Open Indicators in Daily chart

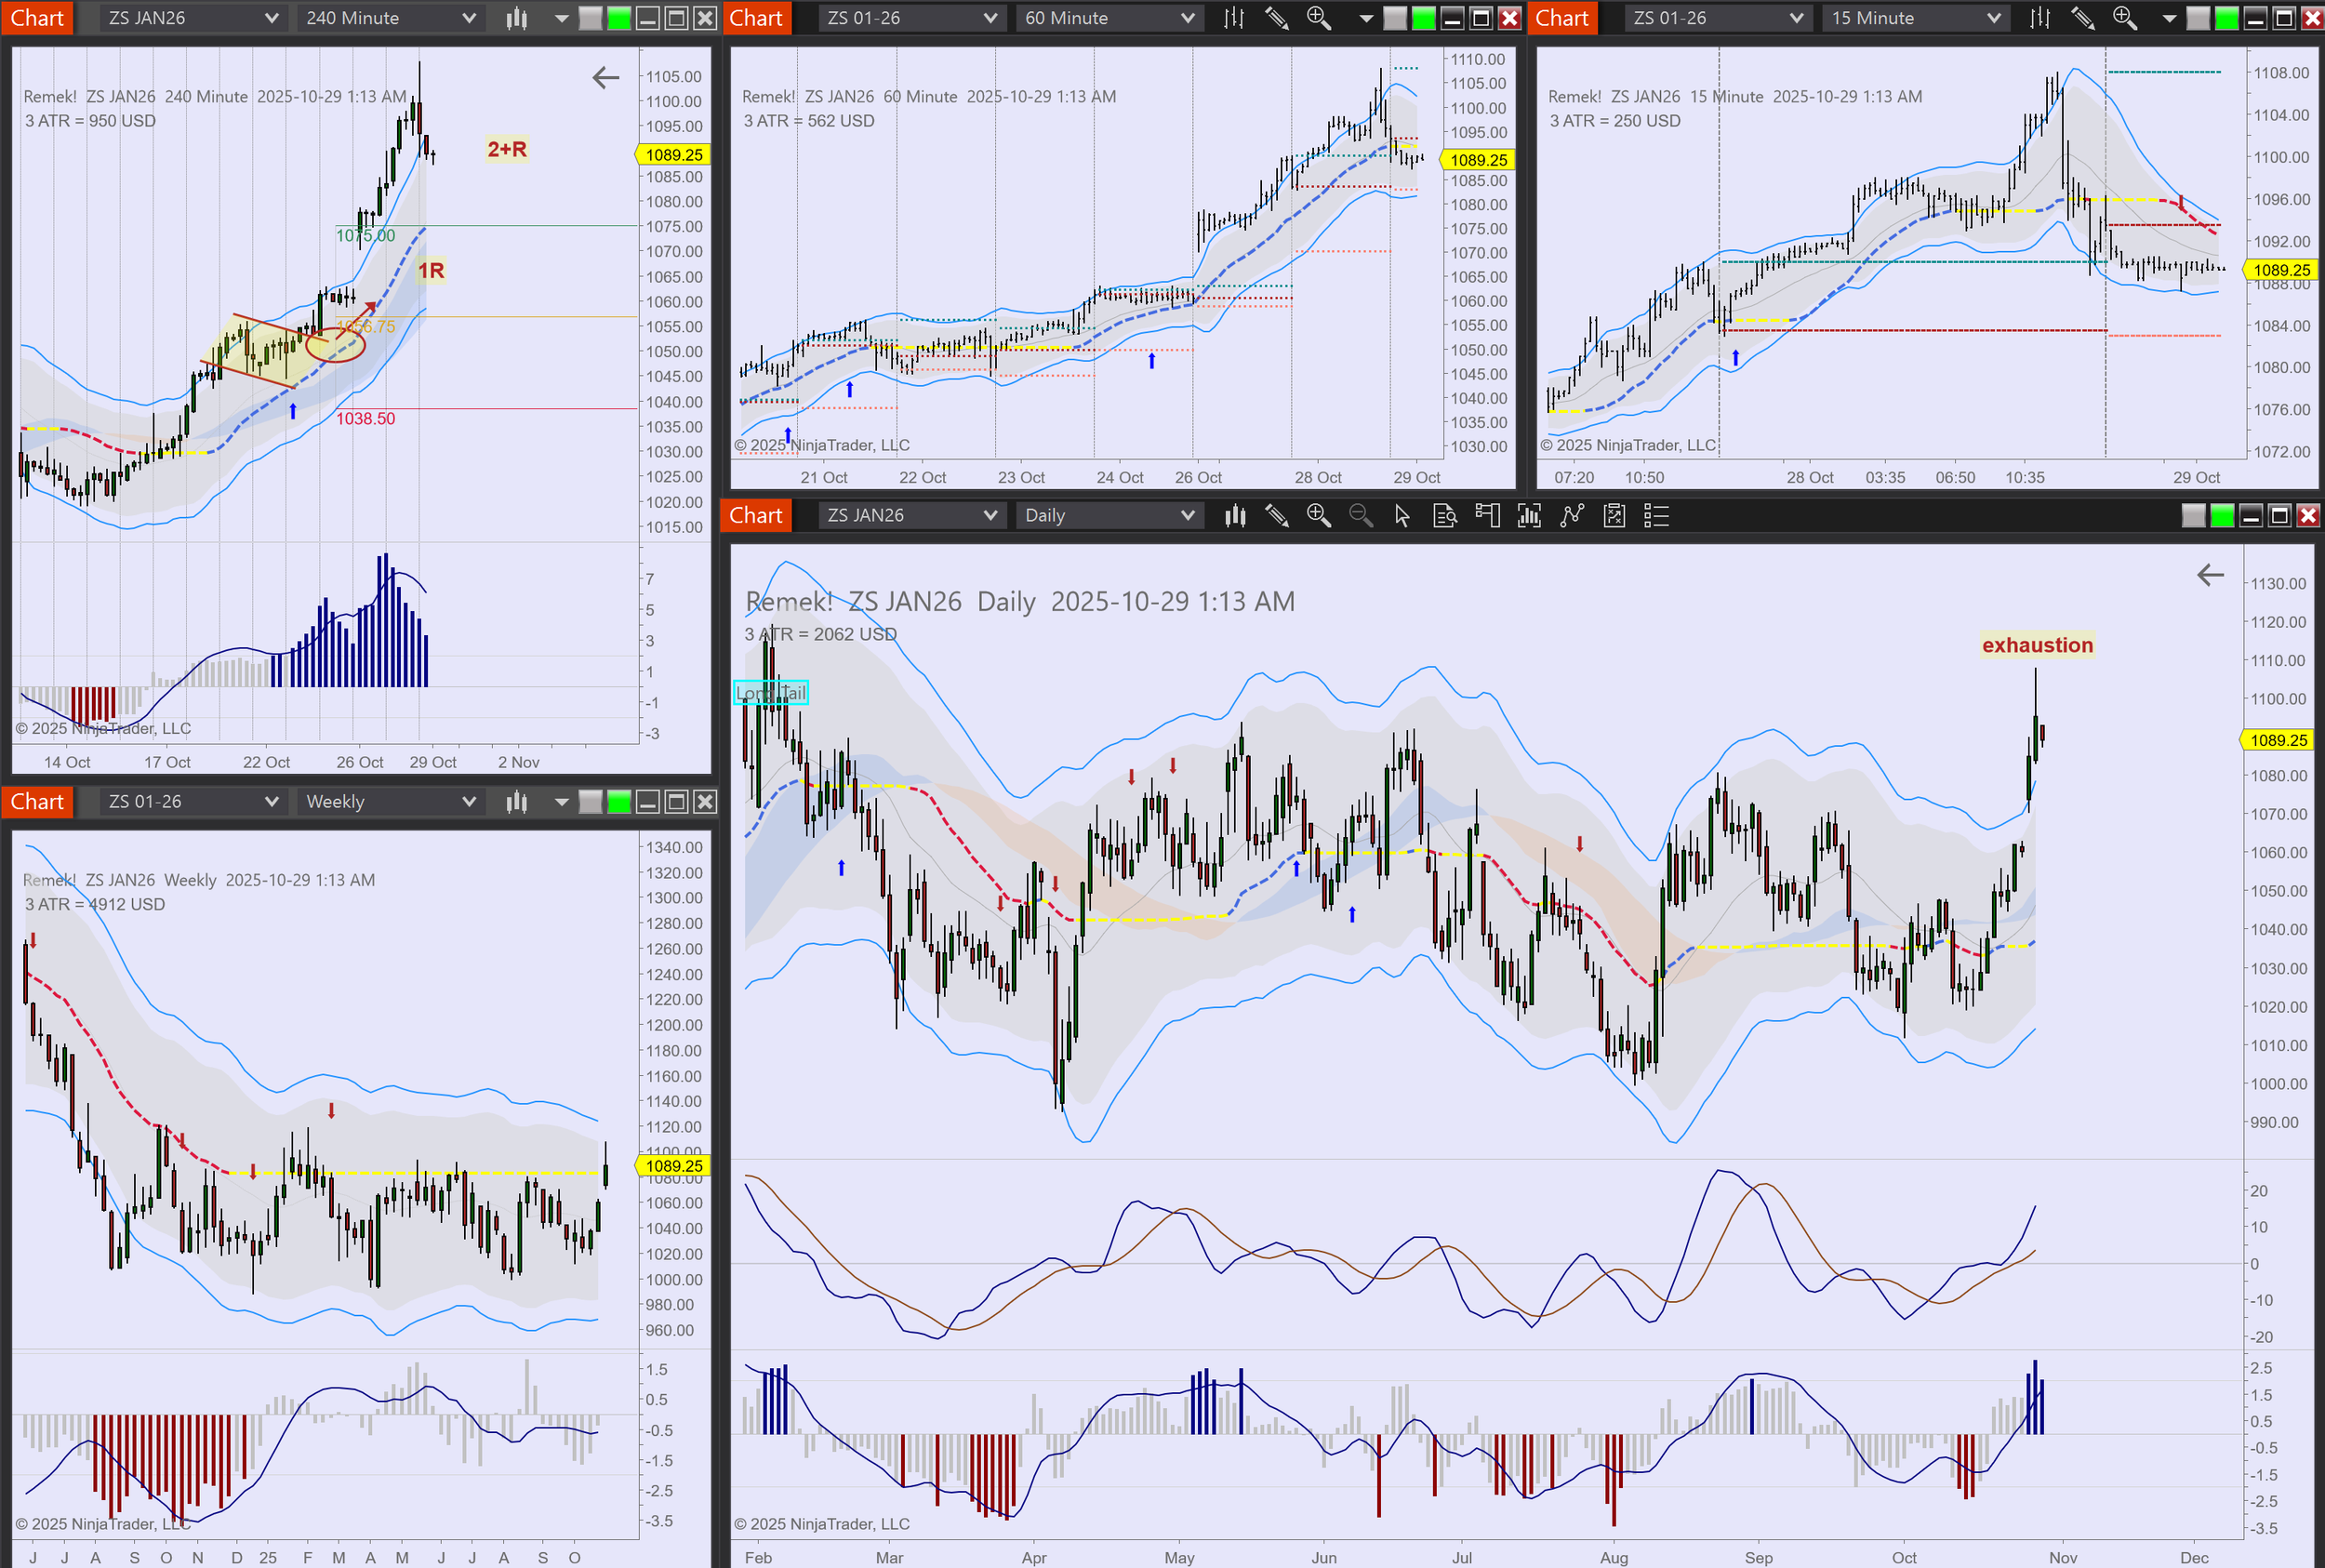(x=1572, y=515)
